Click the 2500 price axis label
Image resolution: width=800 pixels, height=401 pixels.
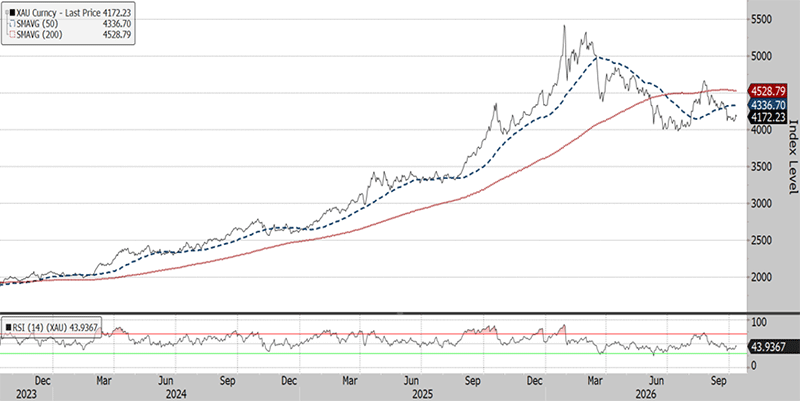point(762,240)
